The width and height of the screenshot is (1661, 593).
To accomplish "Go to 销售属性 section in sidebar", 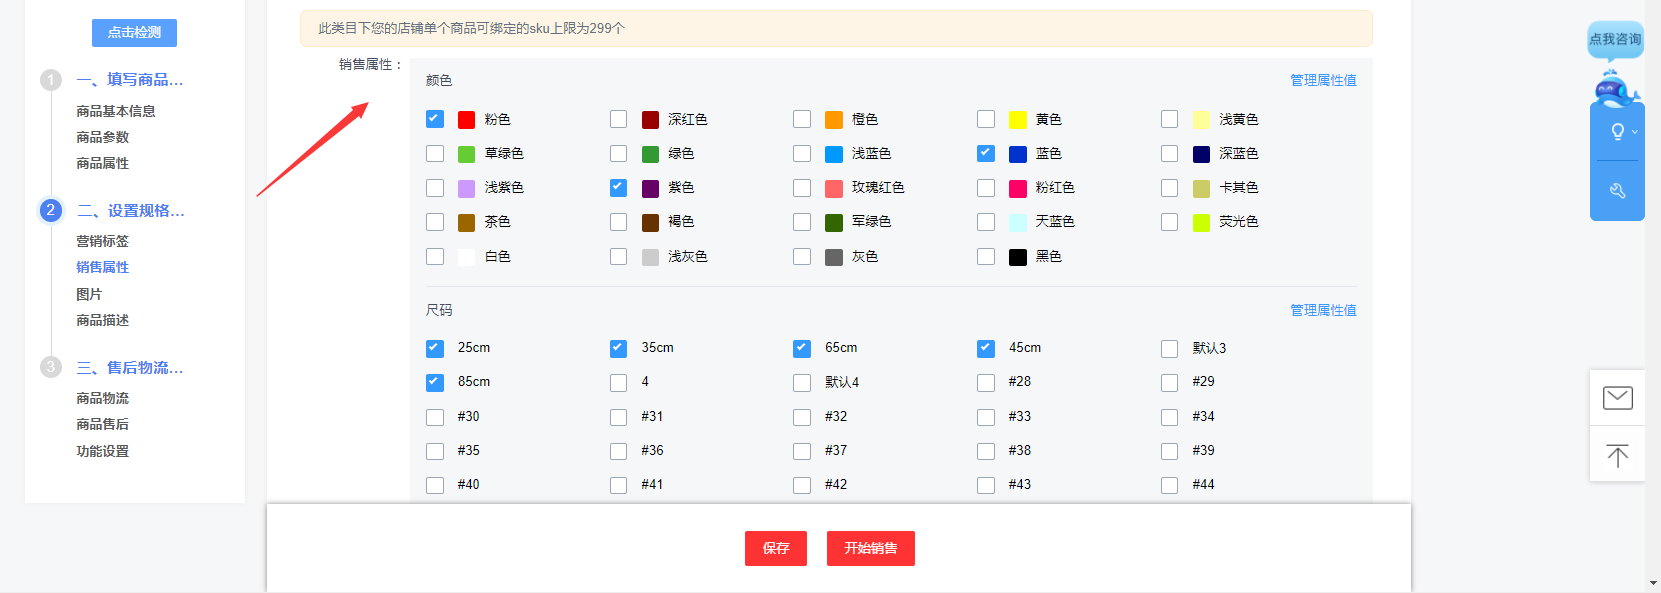I will click(x=102, y=267).
